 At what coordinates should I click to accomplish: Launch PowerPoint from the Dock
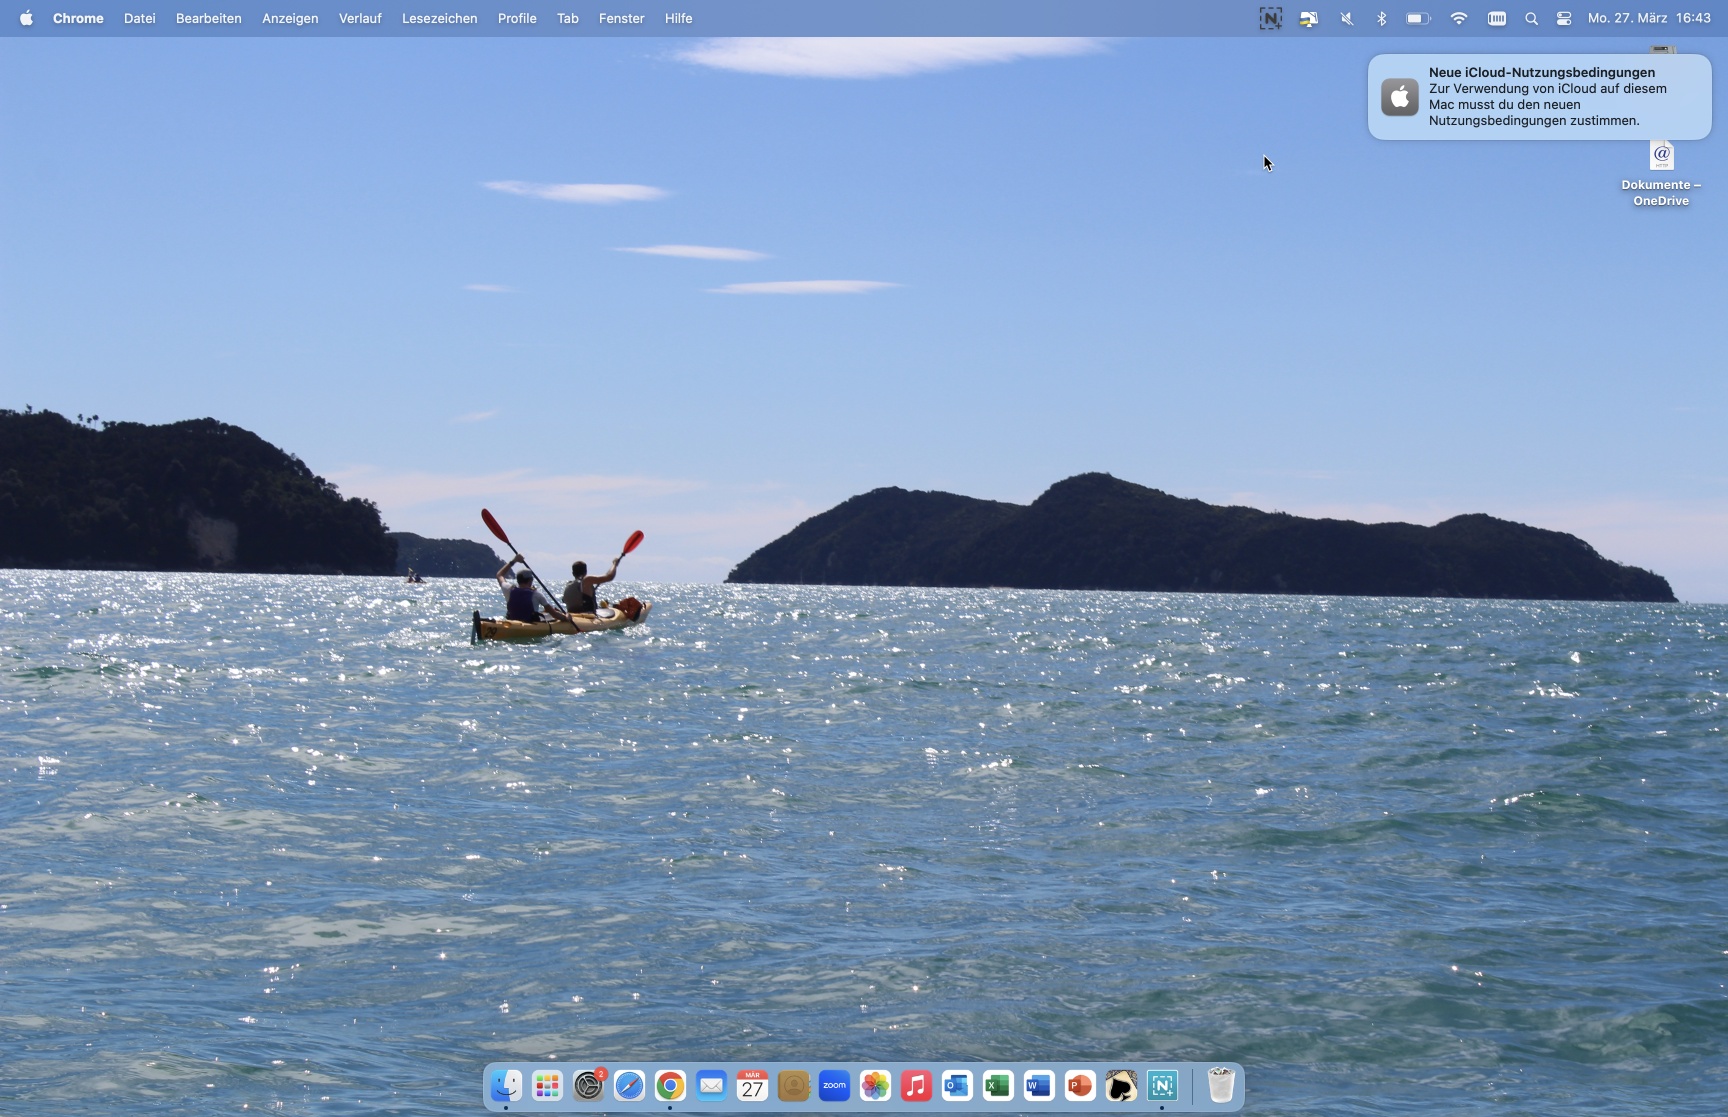point(1080,1086)
